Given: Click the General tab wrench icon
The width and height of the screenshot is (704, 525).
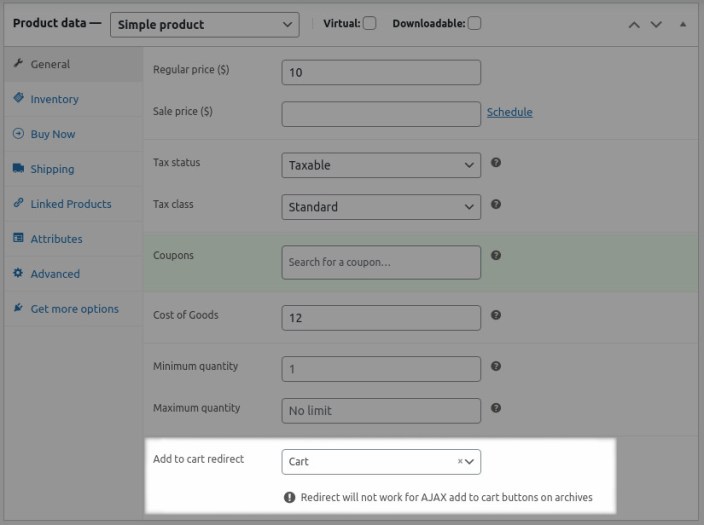Looking at the screenshot, I should pos(18,63).
